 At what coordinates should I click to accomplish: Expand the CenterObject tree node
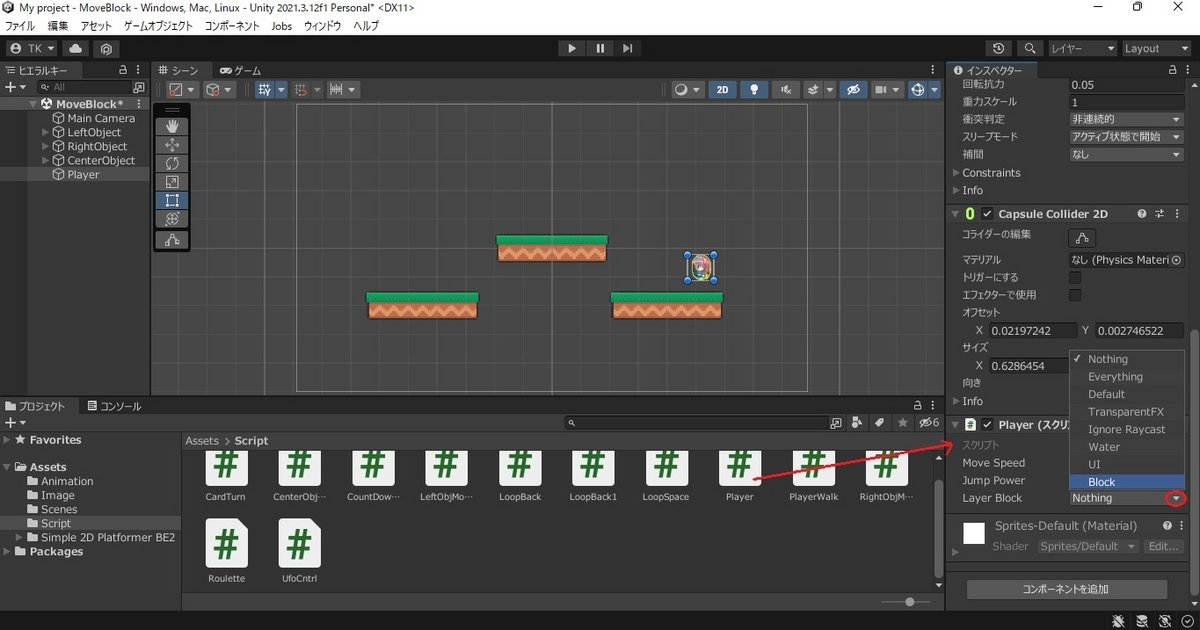pos(46,160)
